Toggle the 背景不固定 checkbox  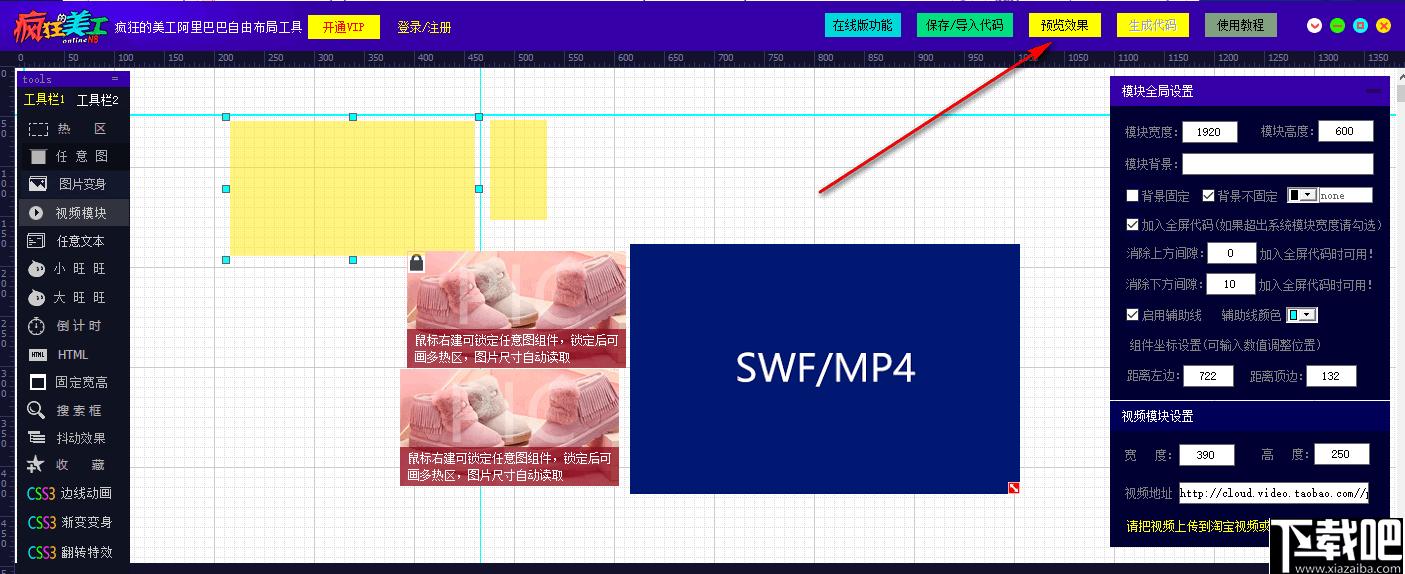tap(1208, 196)
